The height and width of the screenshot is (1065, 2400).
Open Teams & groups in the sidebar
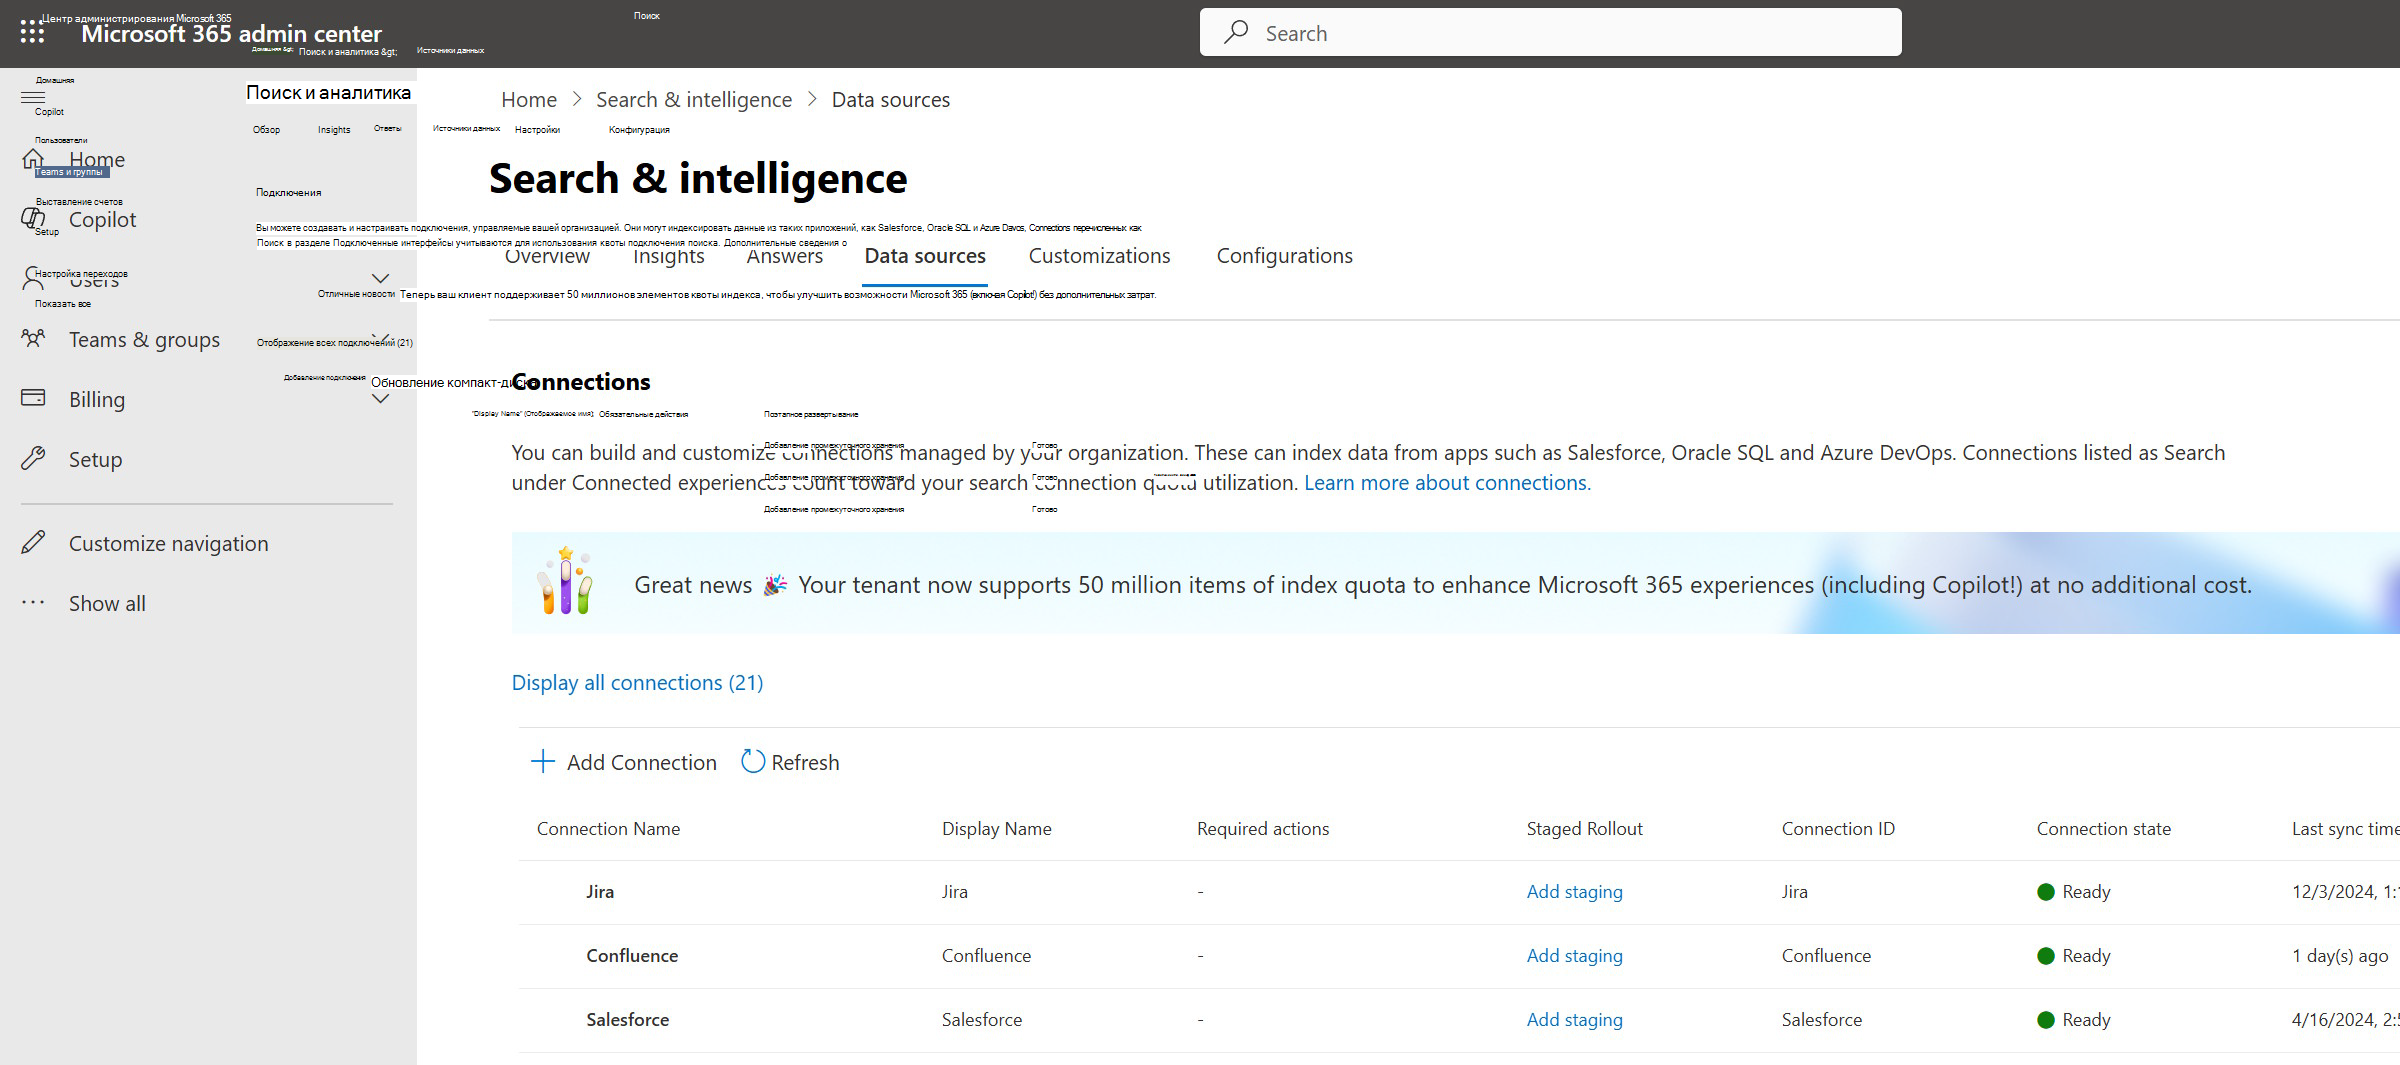(144, 340)
